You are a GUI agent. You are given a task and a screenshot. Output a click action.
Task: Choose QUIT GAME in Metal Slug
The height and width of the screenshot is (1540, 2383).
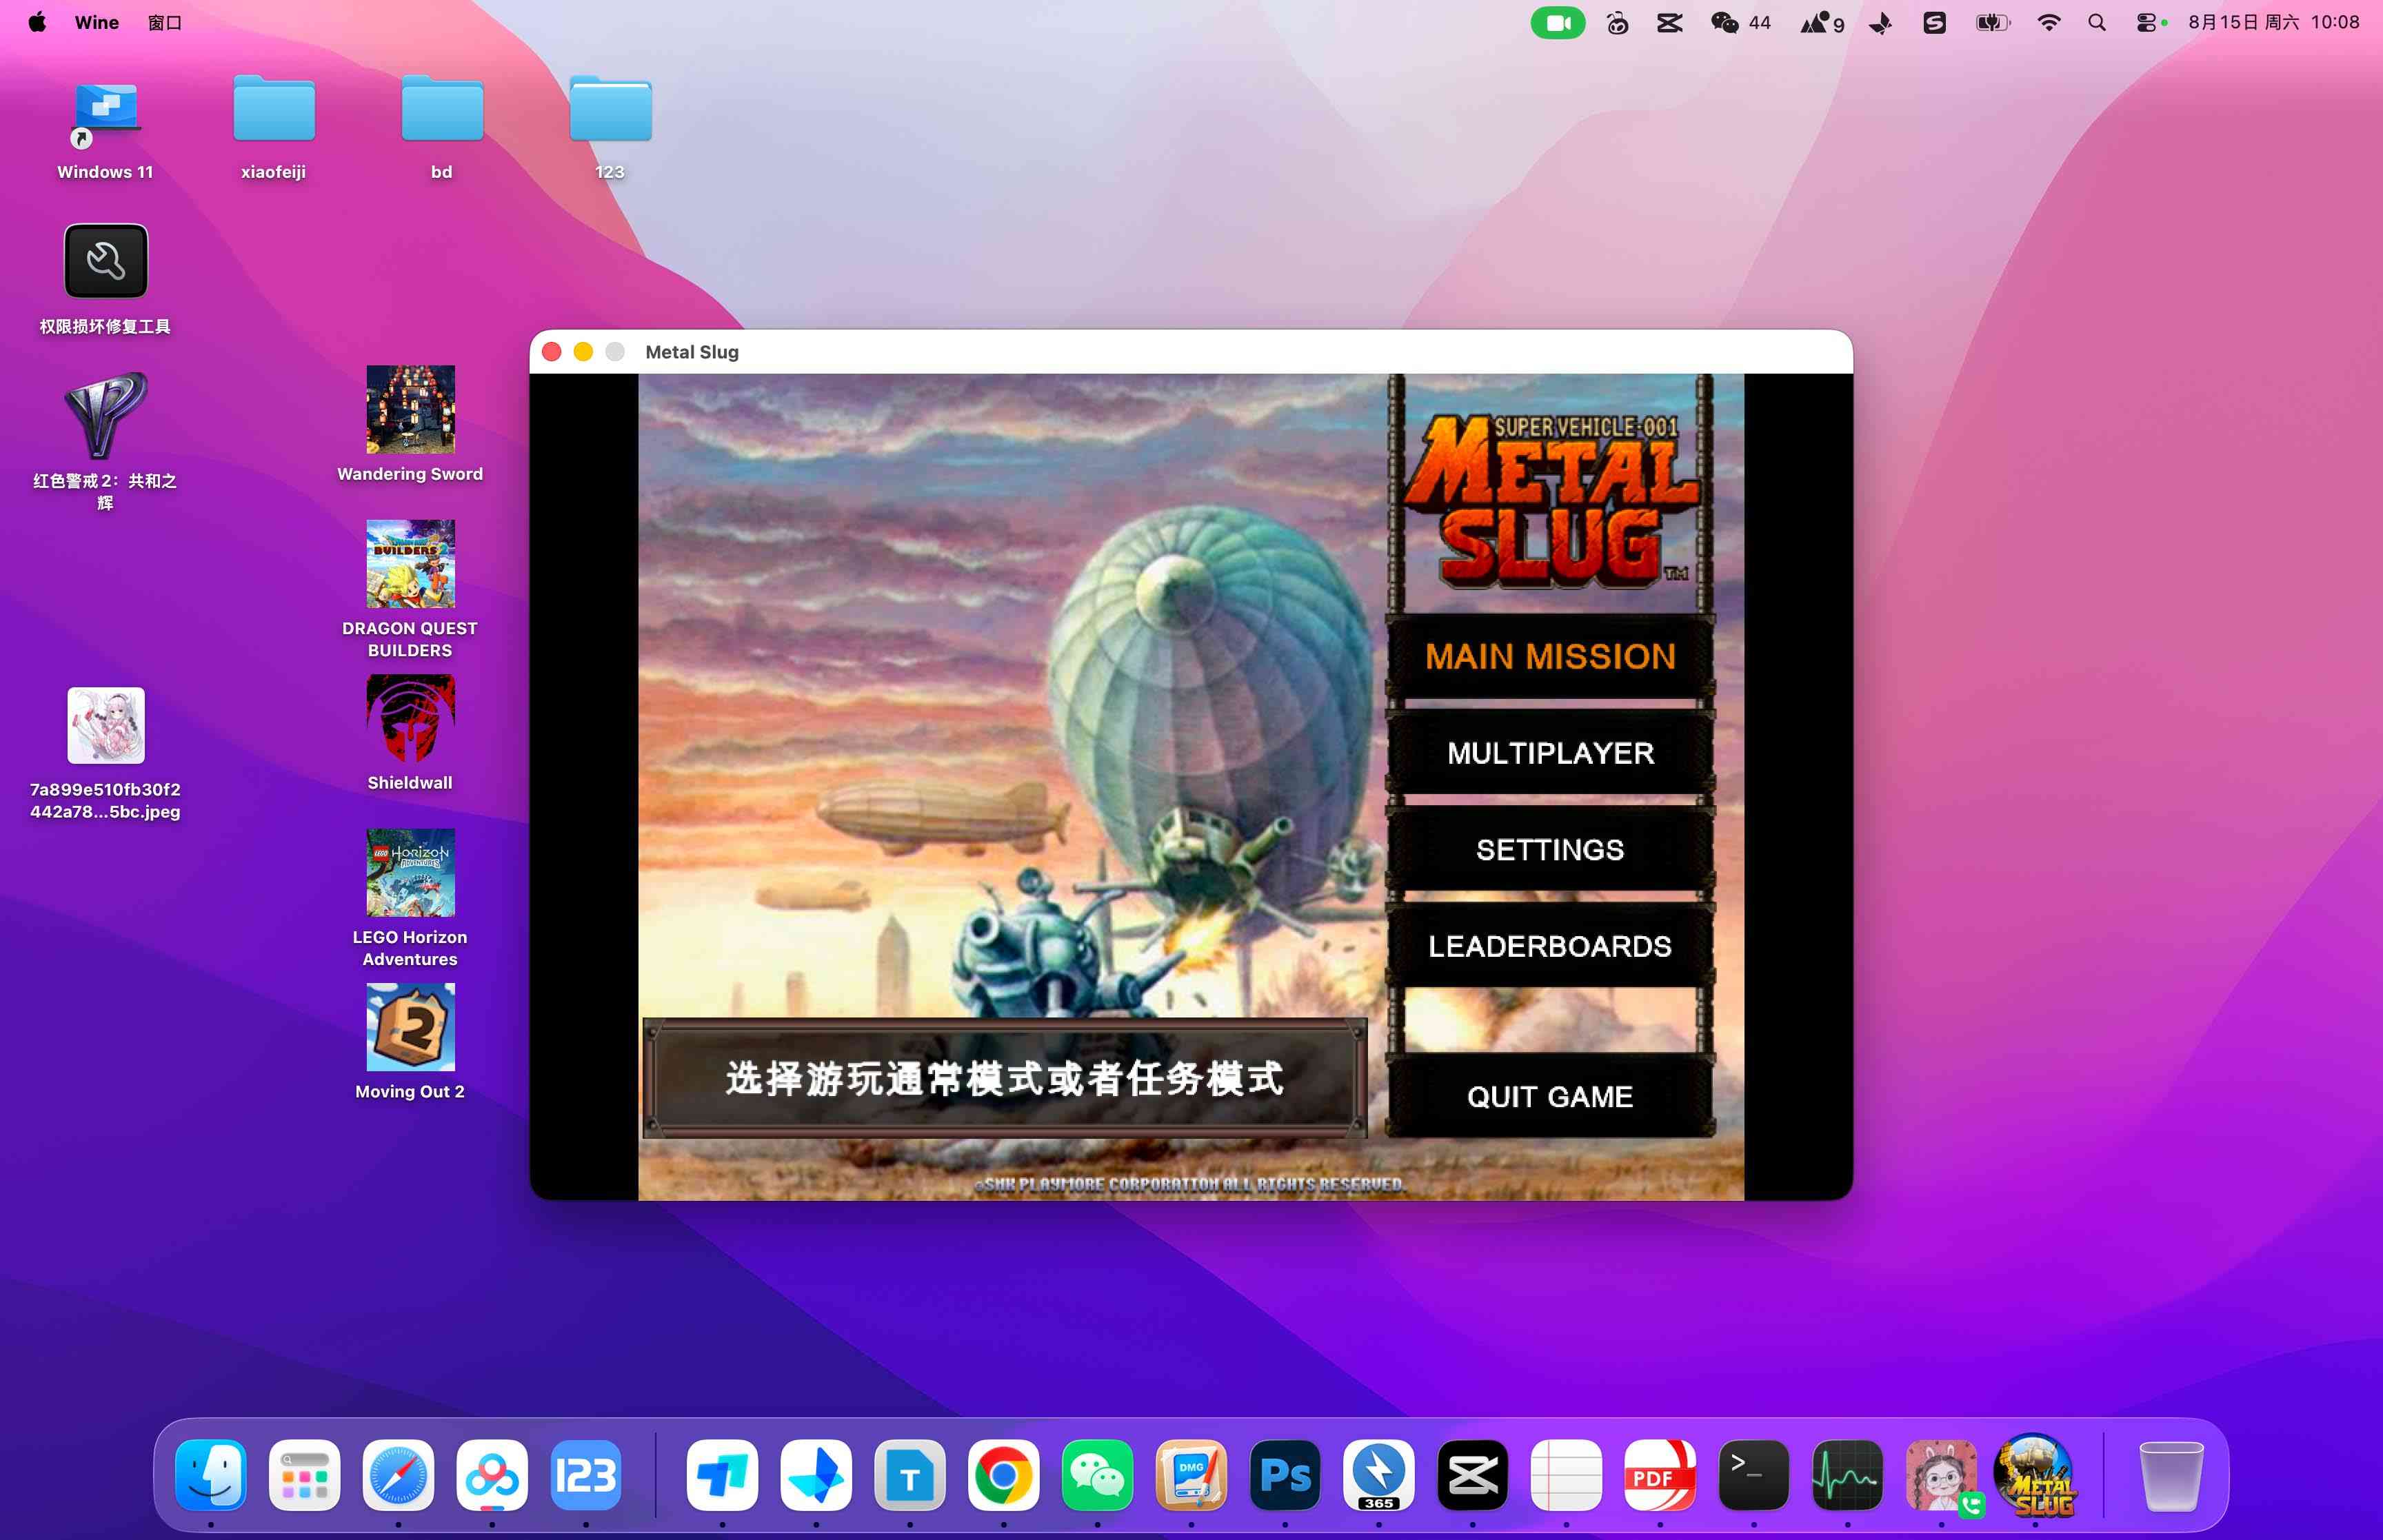tap(1550, 1097)
